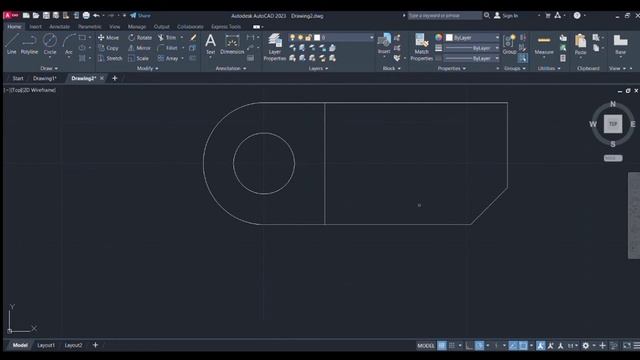
Task: Add a new layout with plus button
Action: click(95, 345)
